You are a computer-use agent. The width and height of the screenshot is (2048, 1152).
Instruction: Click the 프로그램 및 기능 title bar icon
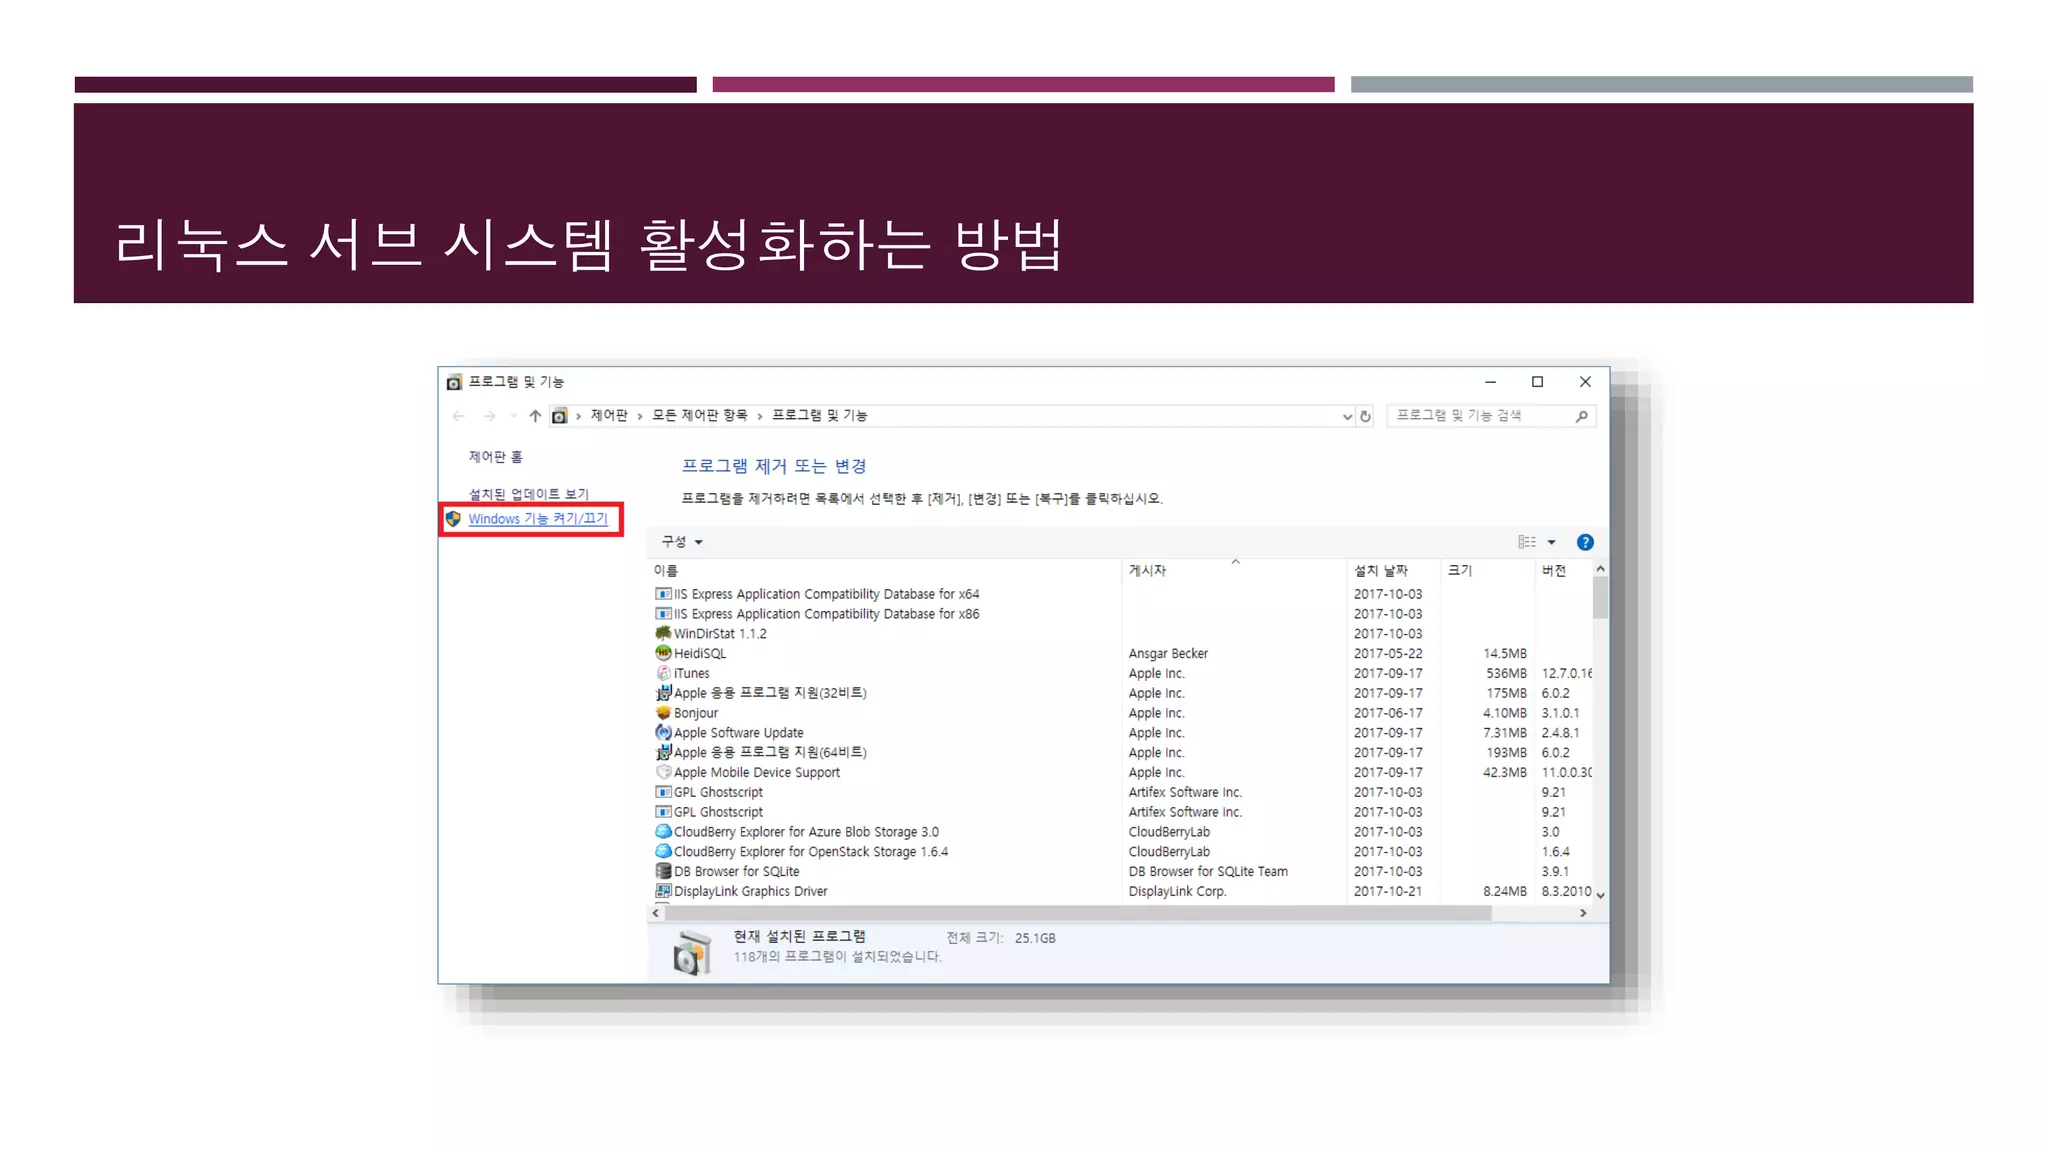[454, 382]
